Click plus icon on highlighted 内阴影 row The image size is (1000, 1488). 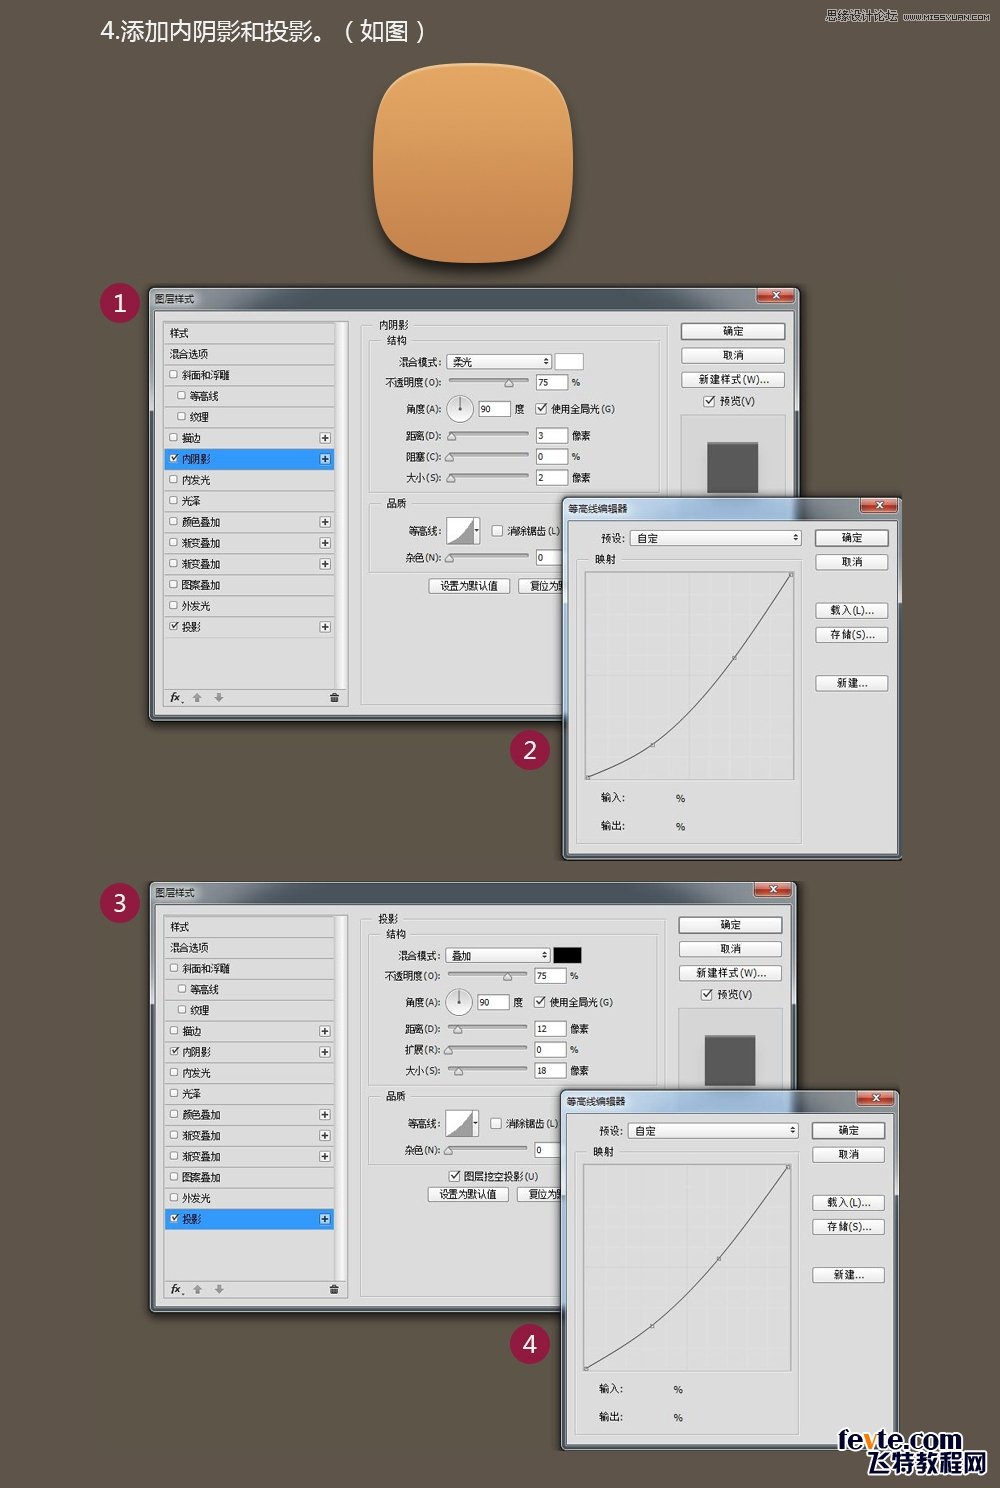(325, 459)
